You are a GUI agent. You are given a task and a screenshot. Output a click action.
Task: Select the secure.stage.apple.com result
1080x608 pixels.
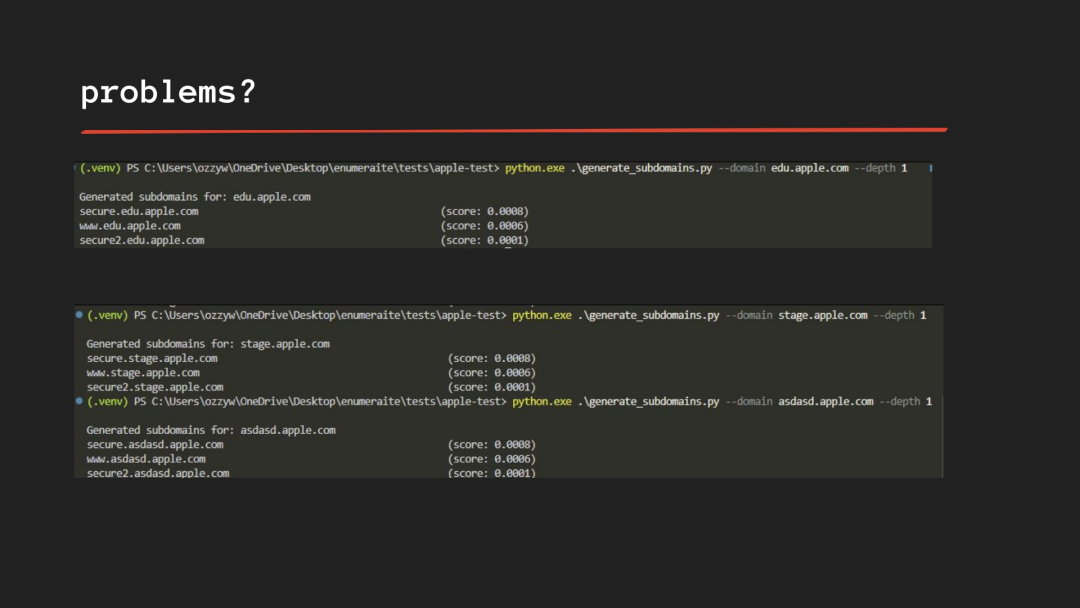point(152,358)
